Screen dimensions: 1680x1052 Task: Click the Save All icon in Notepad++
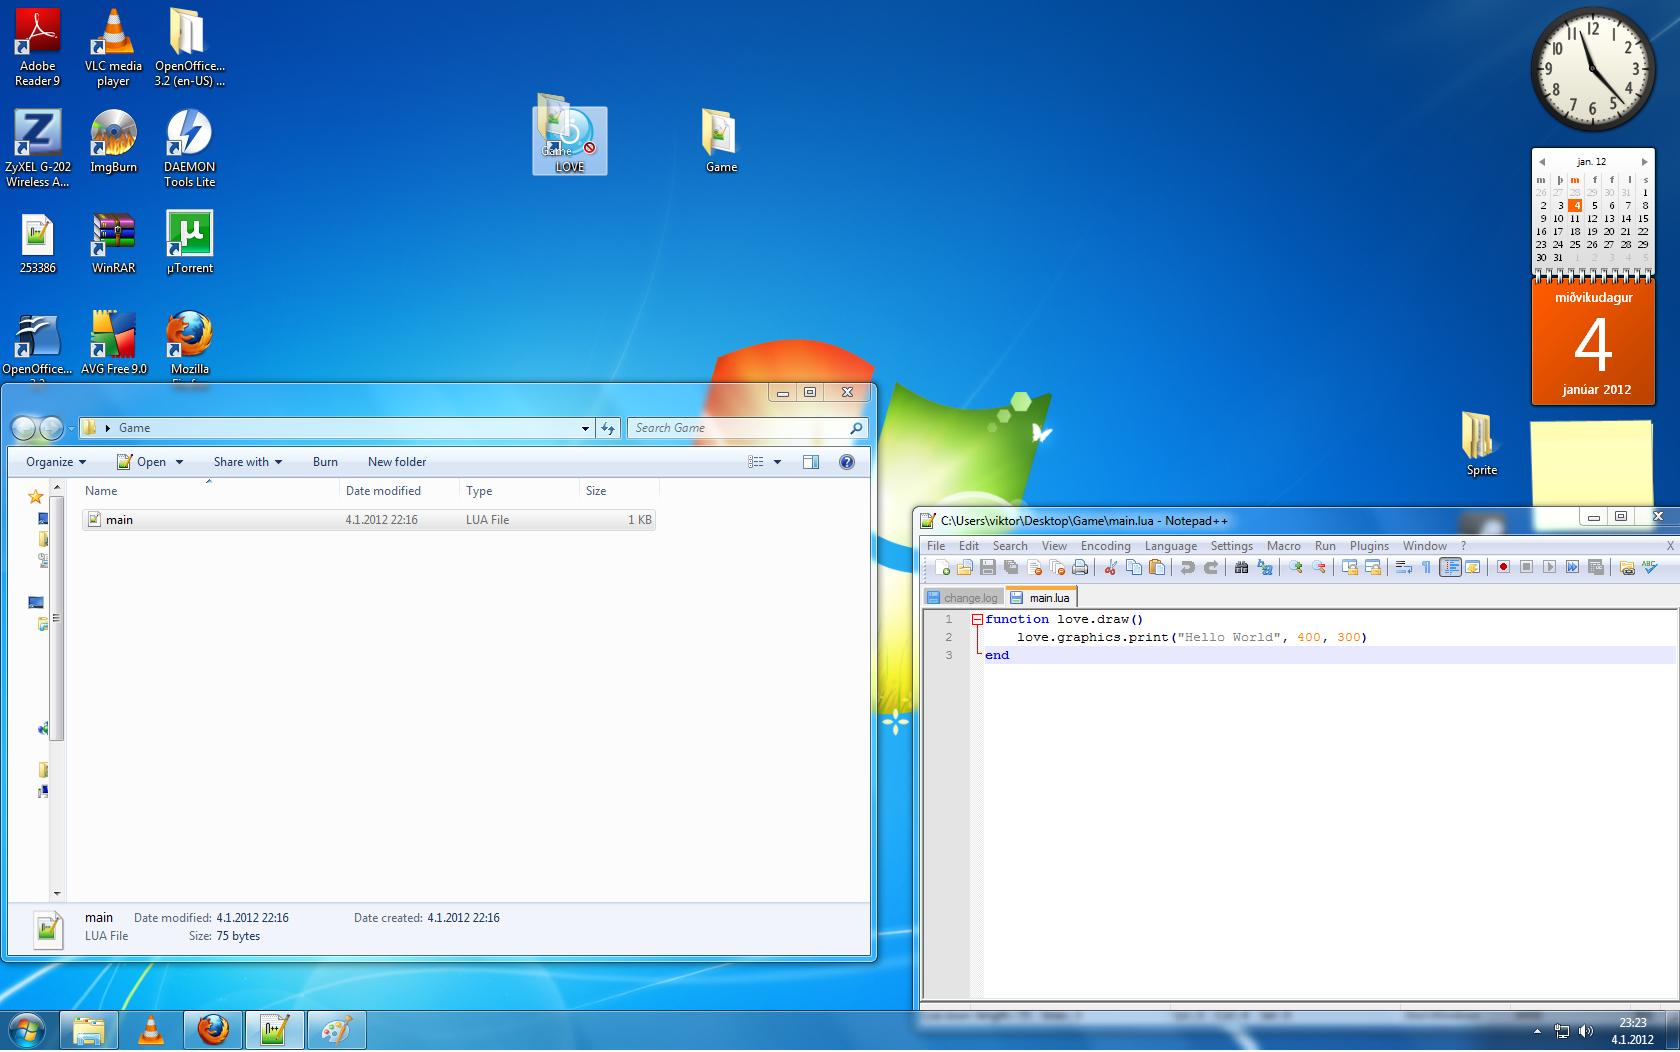point(1011,567)
